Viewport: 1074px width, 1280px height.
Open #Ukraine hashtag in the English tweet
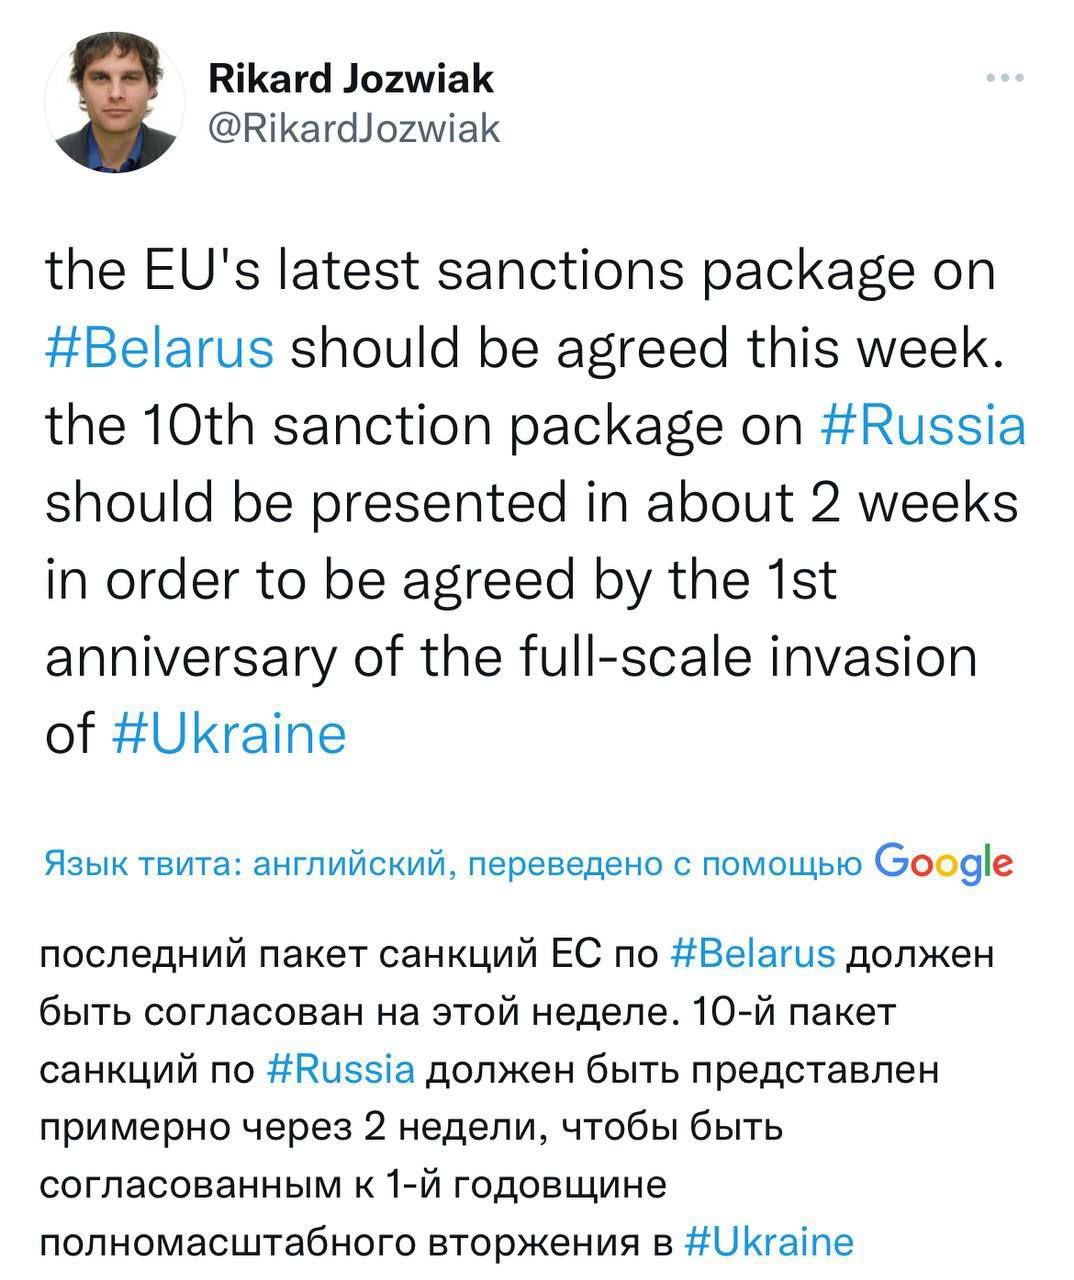pos(229,733)
